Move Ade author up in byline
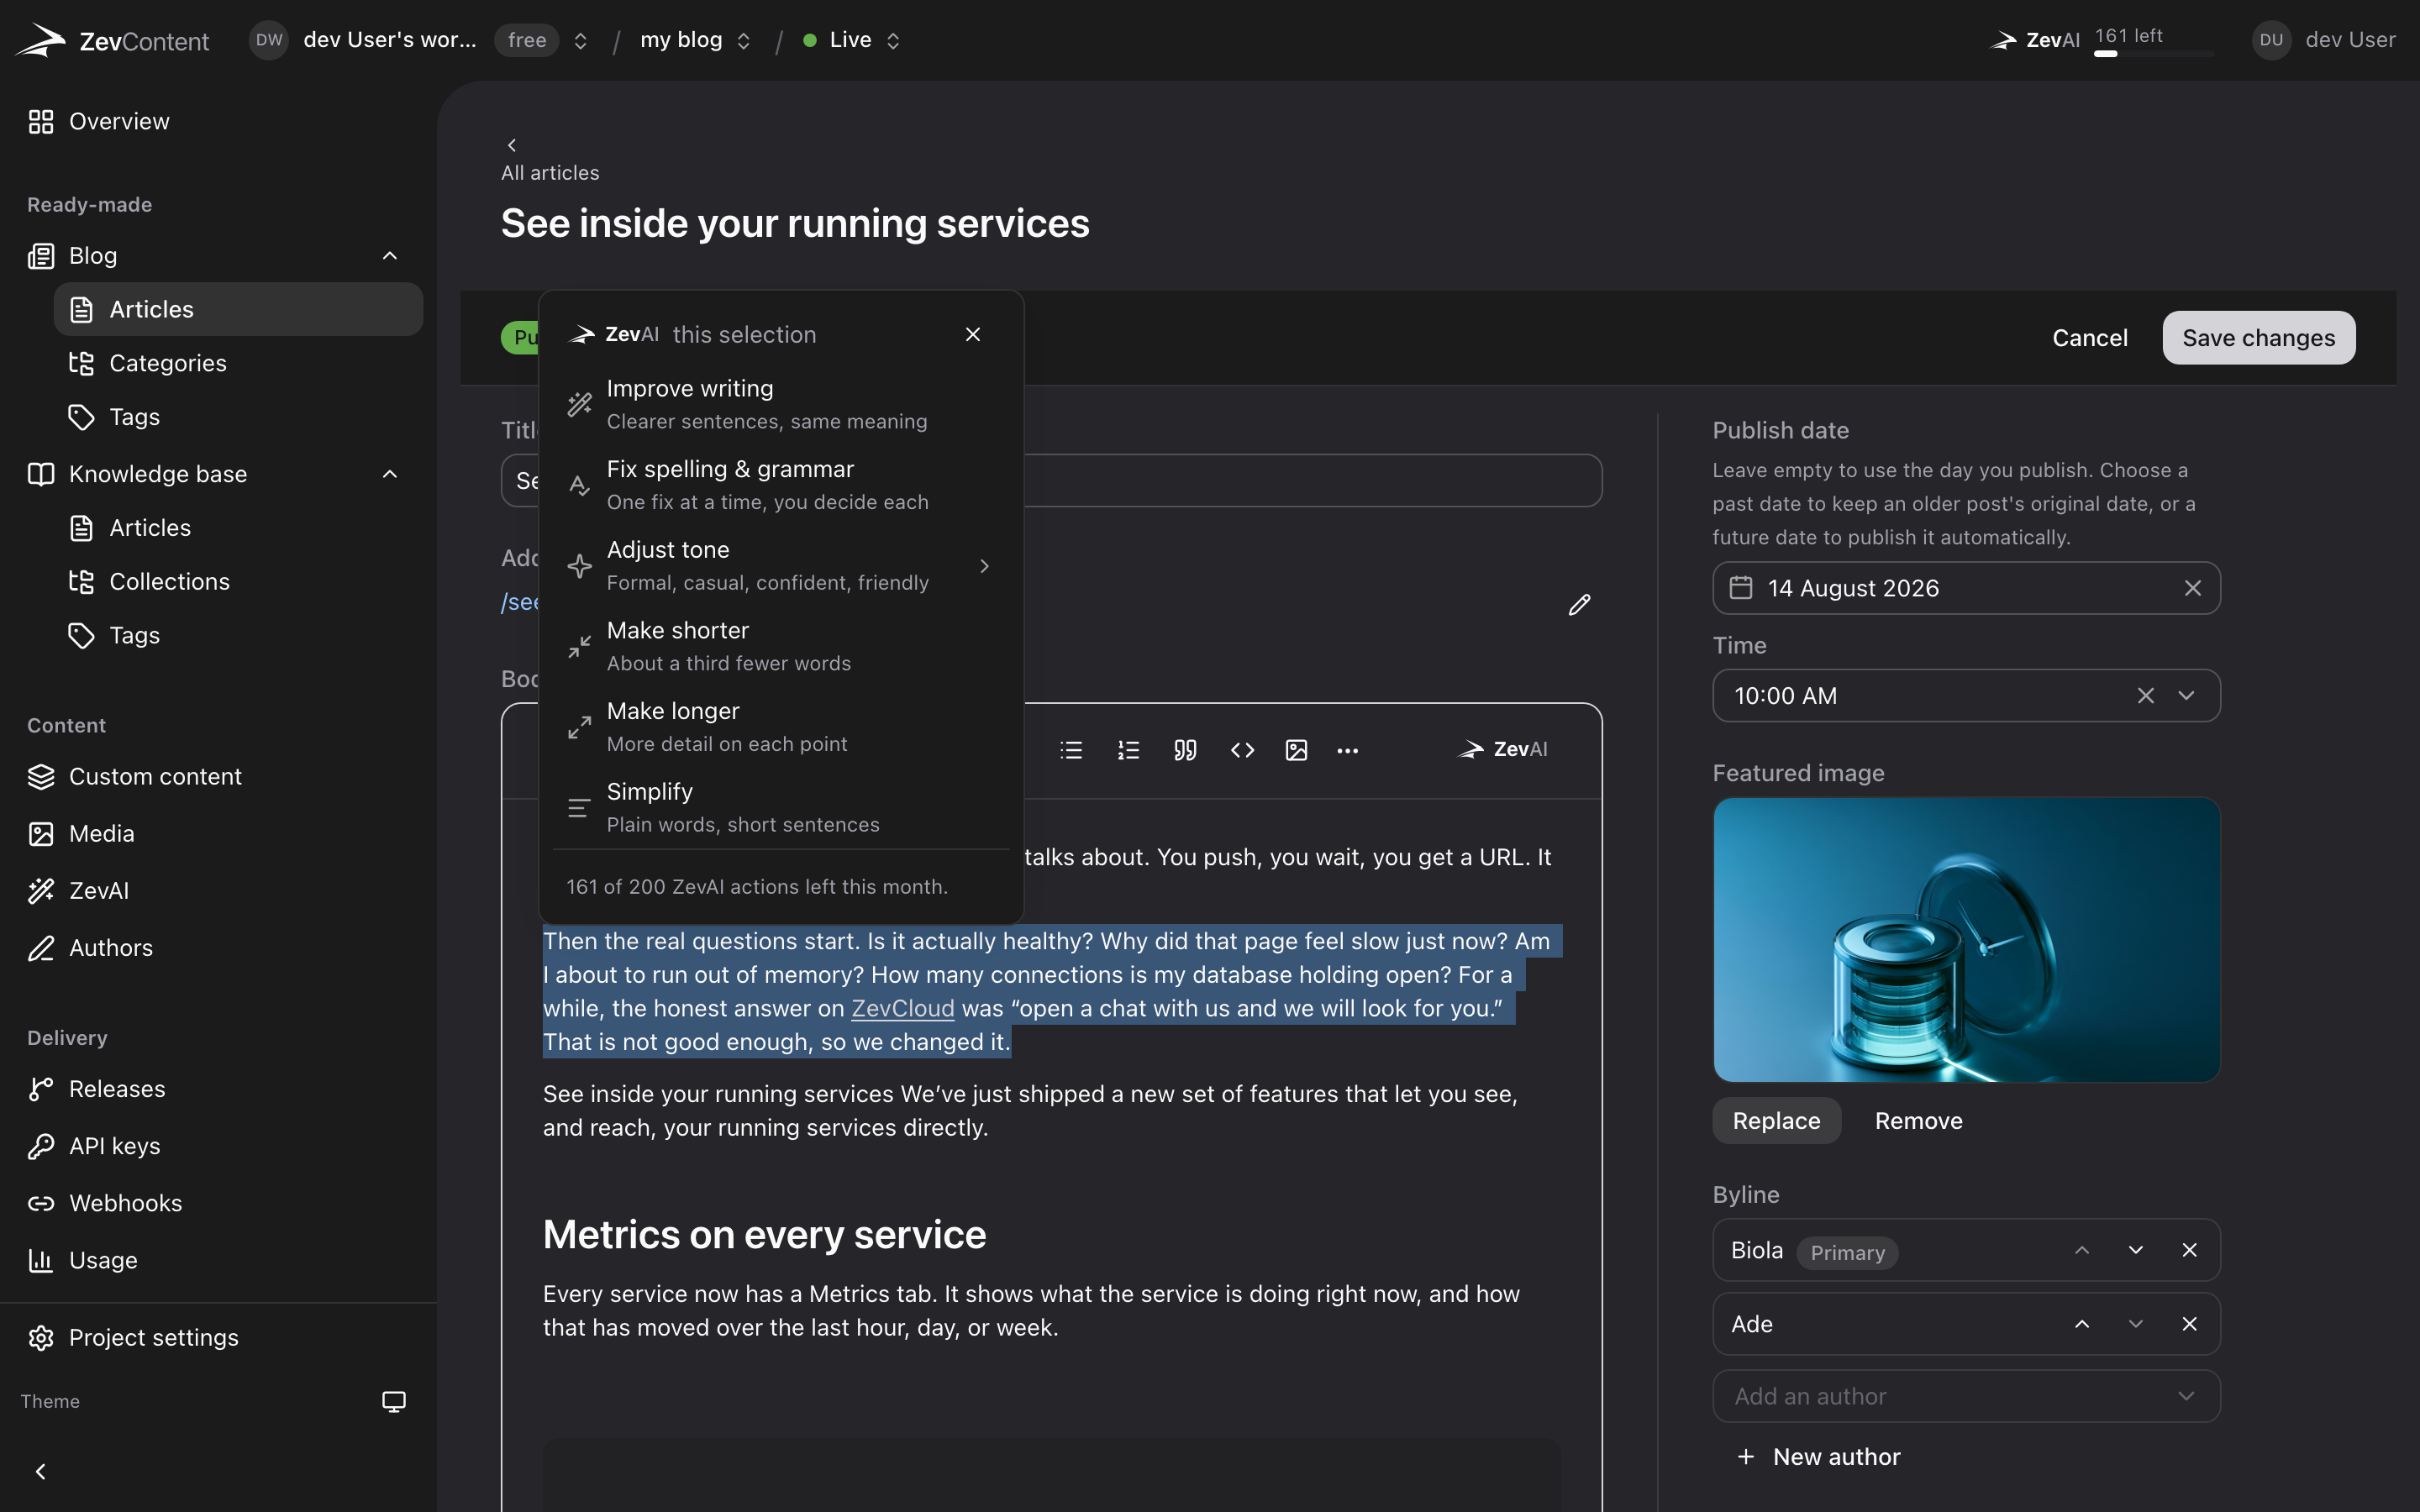This screenshot has height=1512, width=2420. click(2082, 1324)
